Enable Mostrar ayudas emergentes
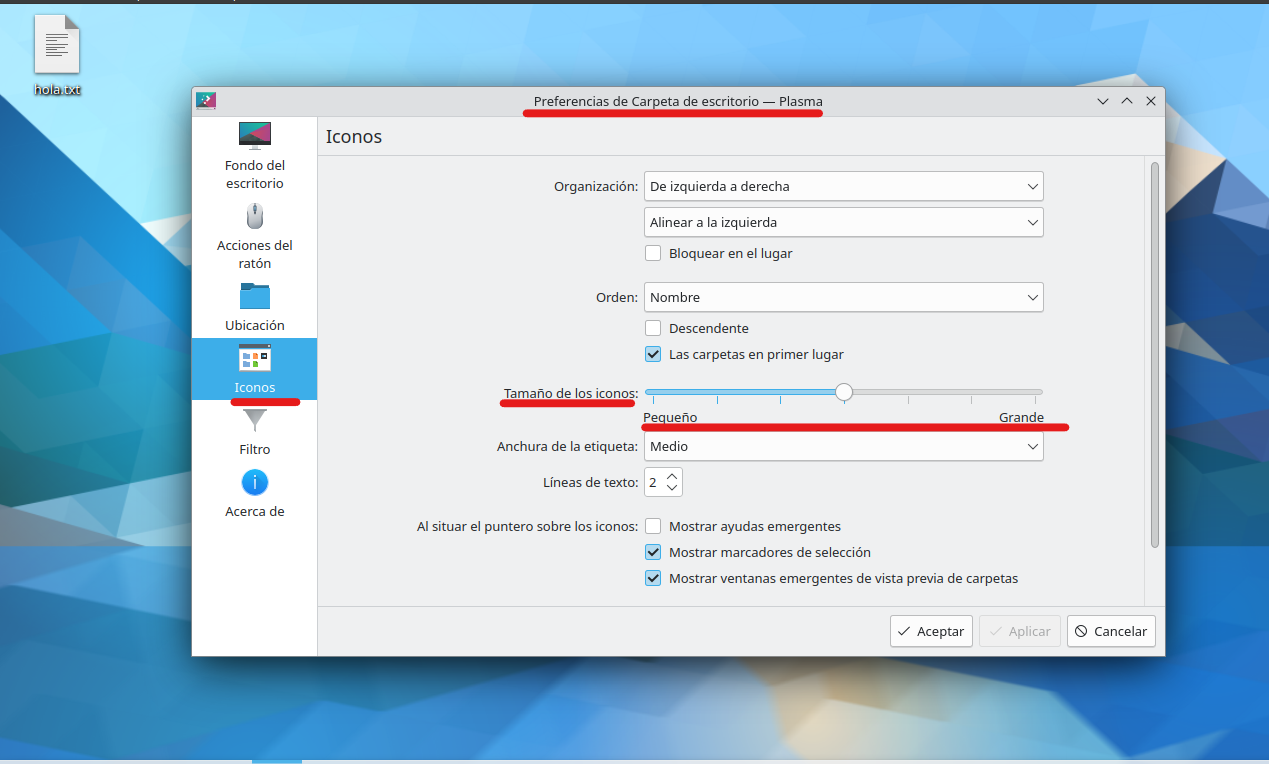1269x764 pixels. [653, 526]
